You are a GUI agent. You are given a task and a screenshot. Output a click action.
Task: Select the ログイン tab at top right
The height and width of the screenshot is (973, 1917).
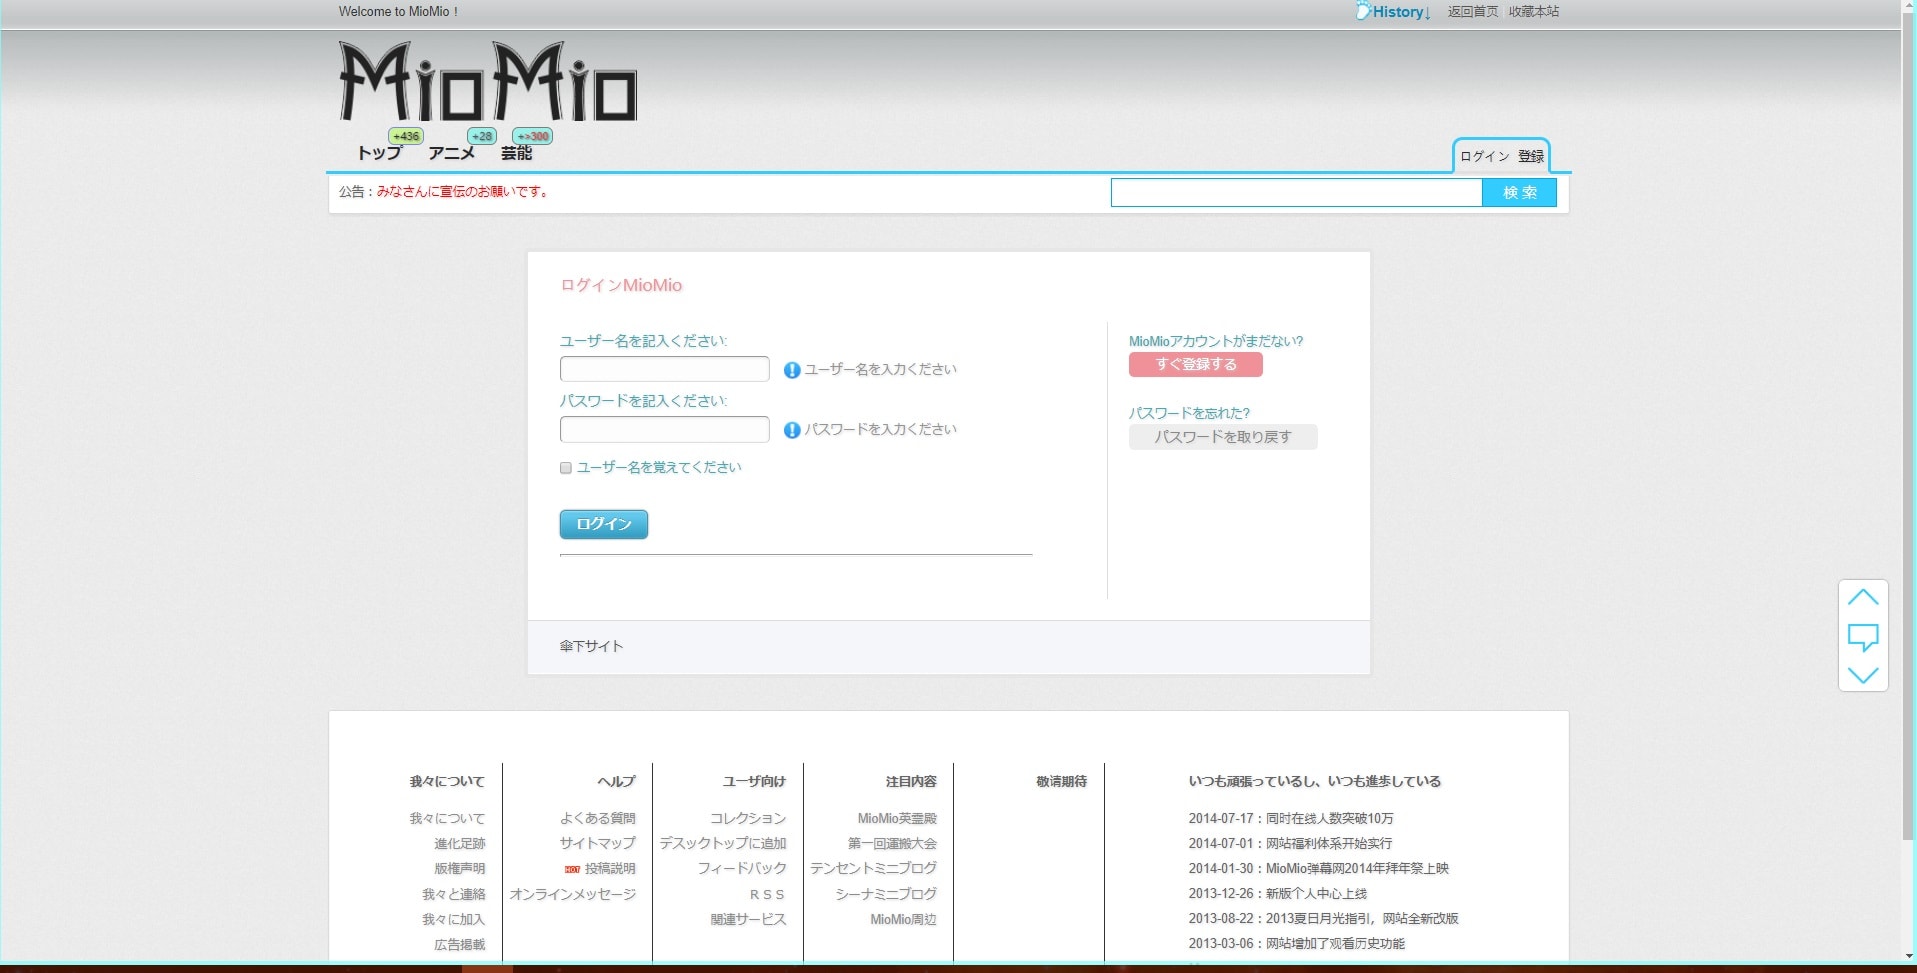tap(1484, 156)
